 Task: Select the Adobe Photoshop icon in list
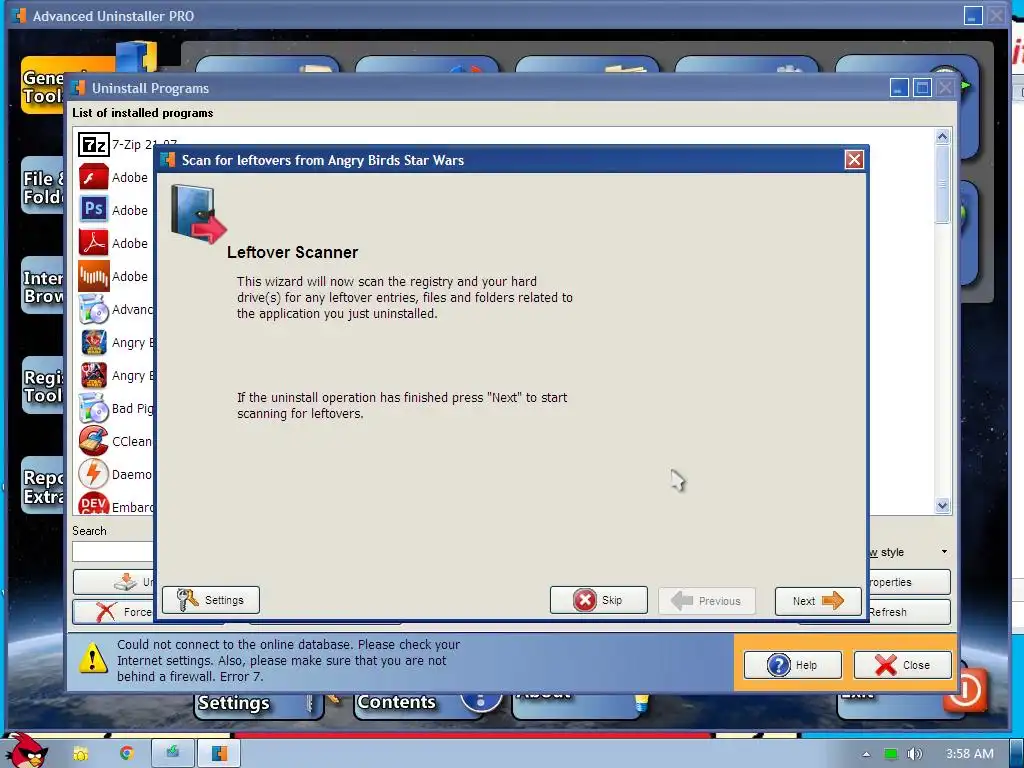tap(93, 210)
